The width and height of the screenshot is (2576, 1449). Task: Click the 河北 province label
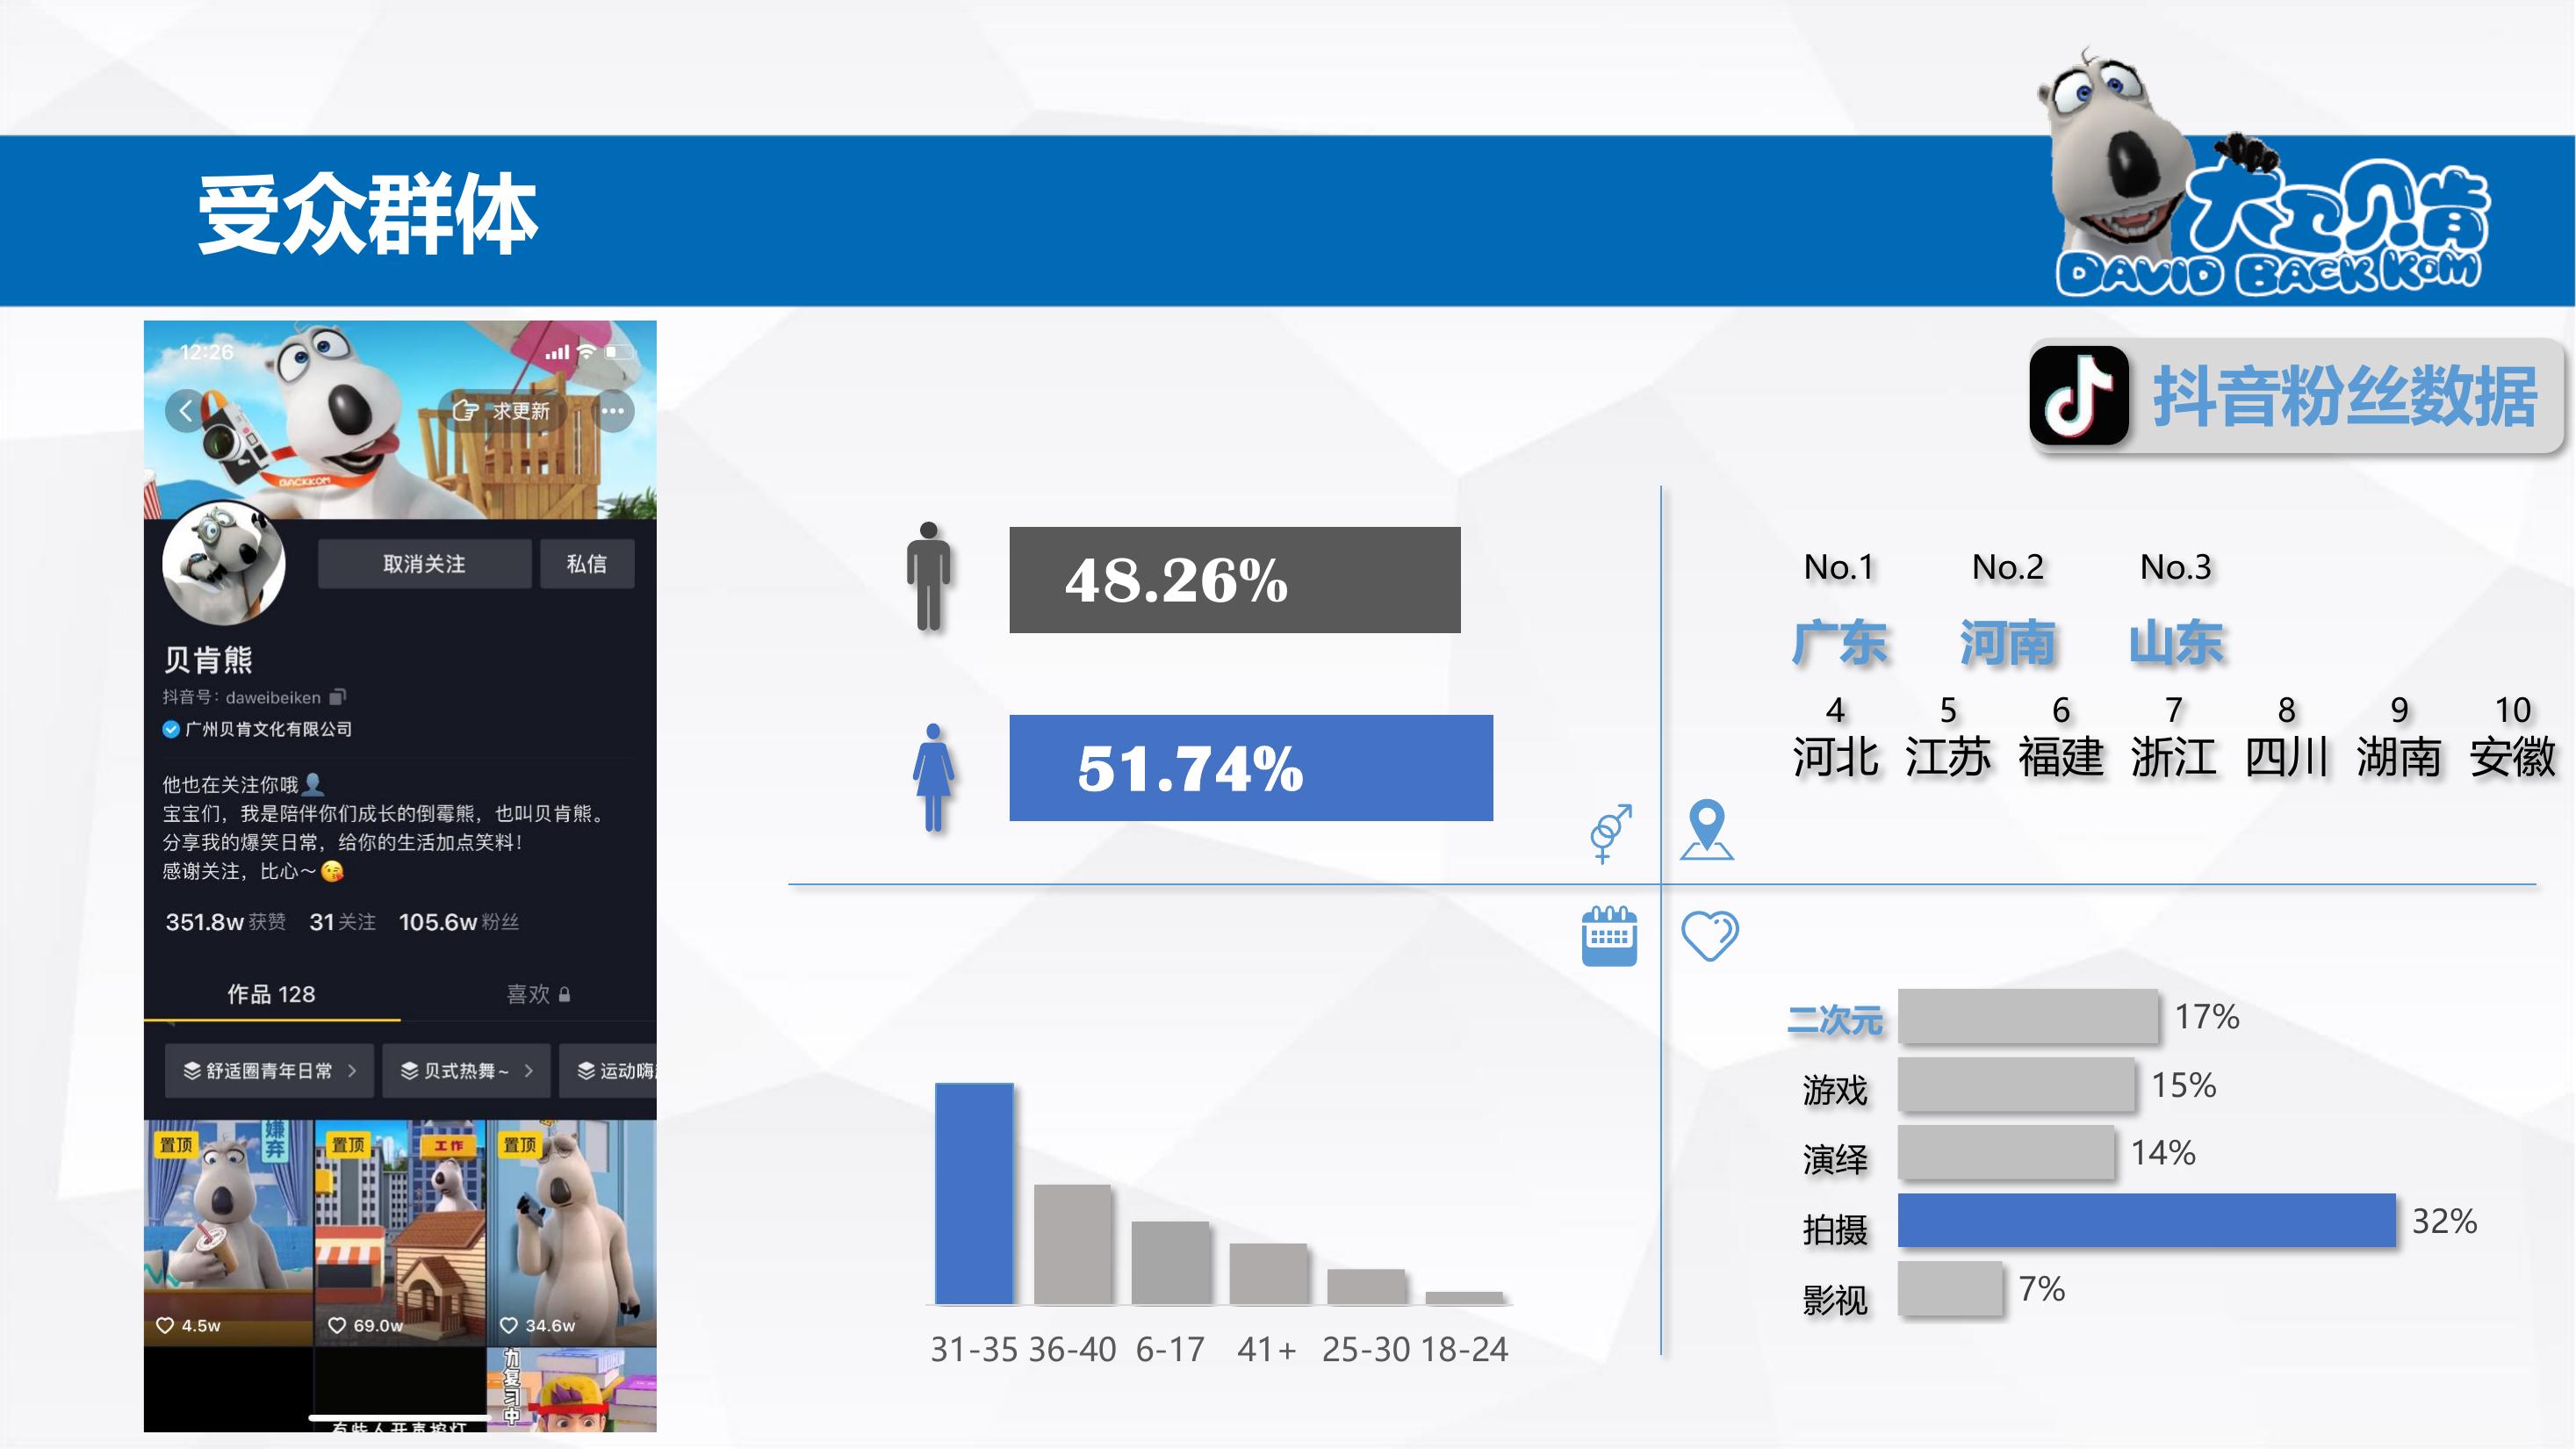tap(1835, 757)
